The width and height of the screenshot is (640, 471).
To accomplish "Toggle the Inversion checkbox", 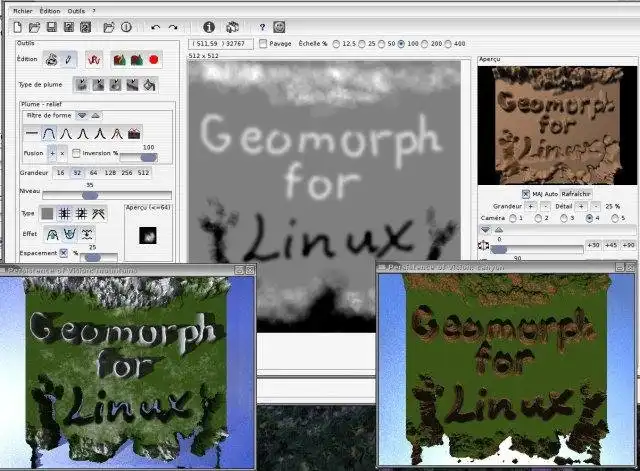I will pyautogui.click(x=76, y=153).
